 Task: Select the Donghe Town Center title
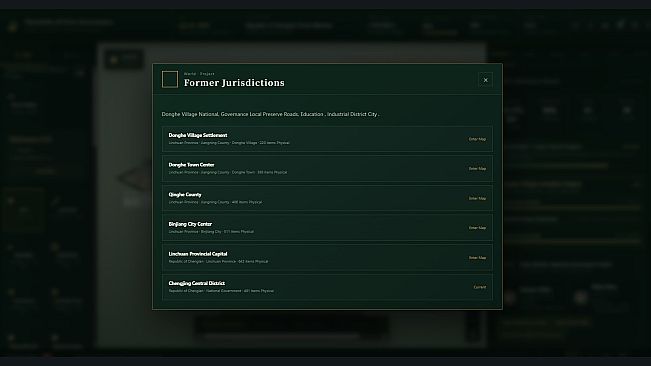click(x=191, y=164)
